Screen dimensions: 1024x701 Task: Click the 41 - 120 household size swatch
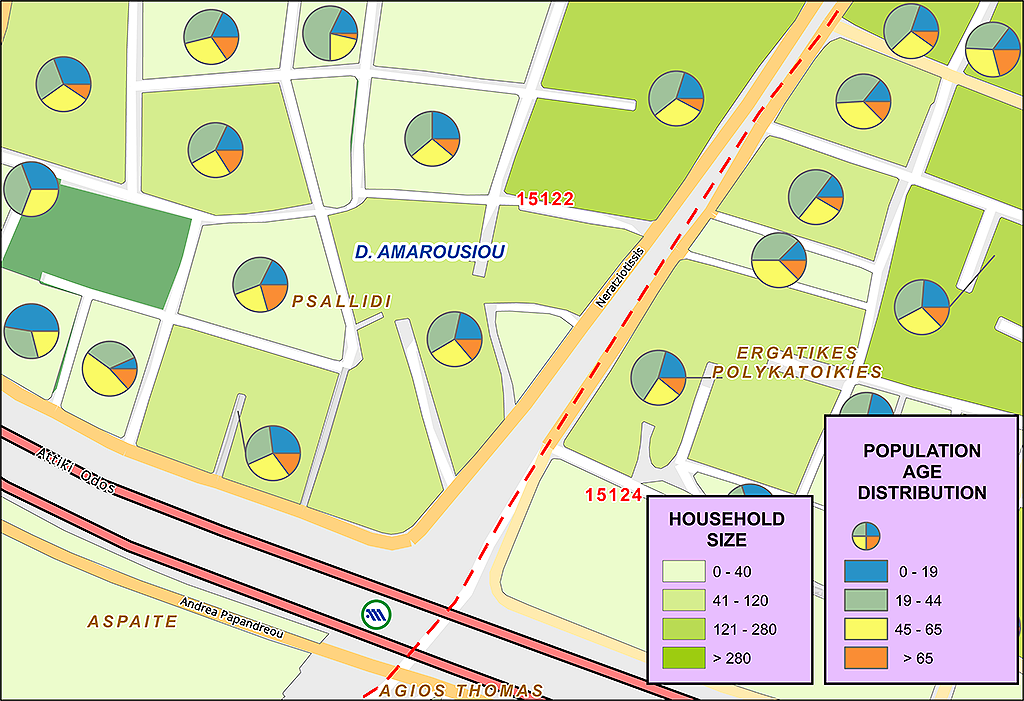tap(684, 600)
